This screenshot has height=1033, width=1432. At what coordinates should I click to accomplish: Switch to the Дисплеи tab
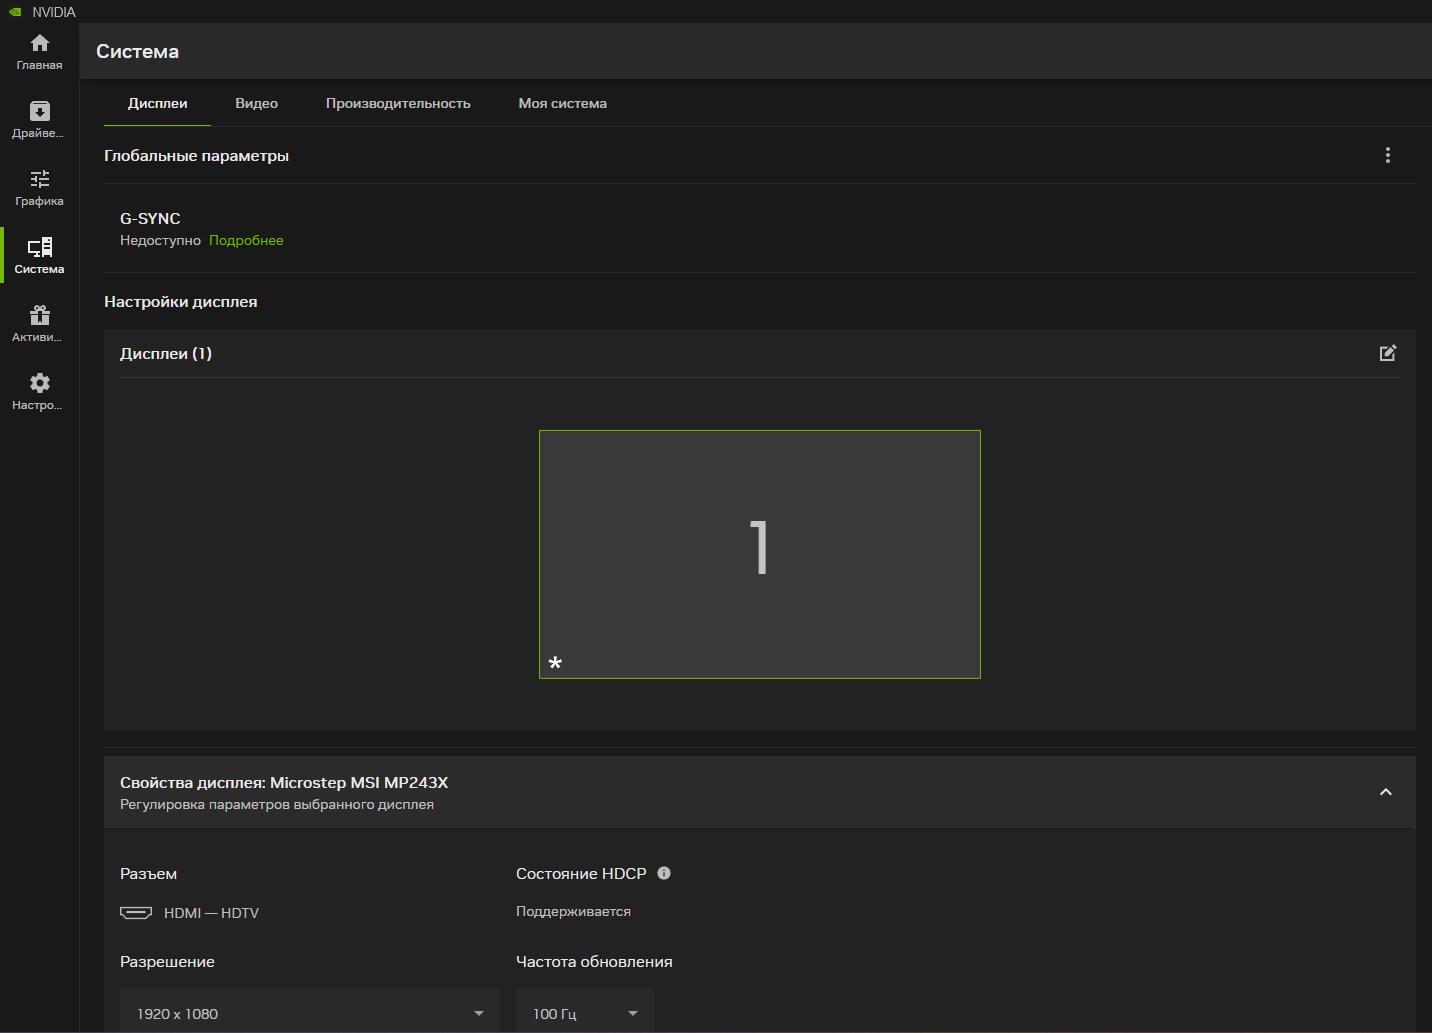click(157, 103)
